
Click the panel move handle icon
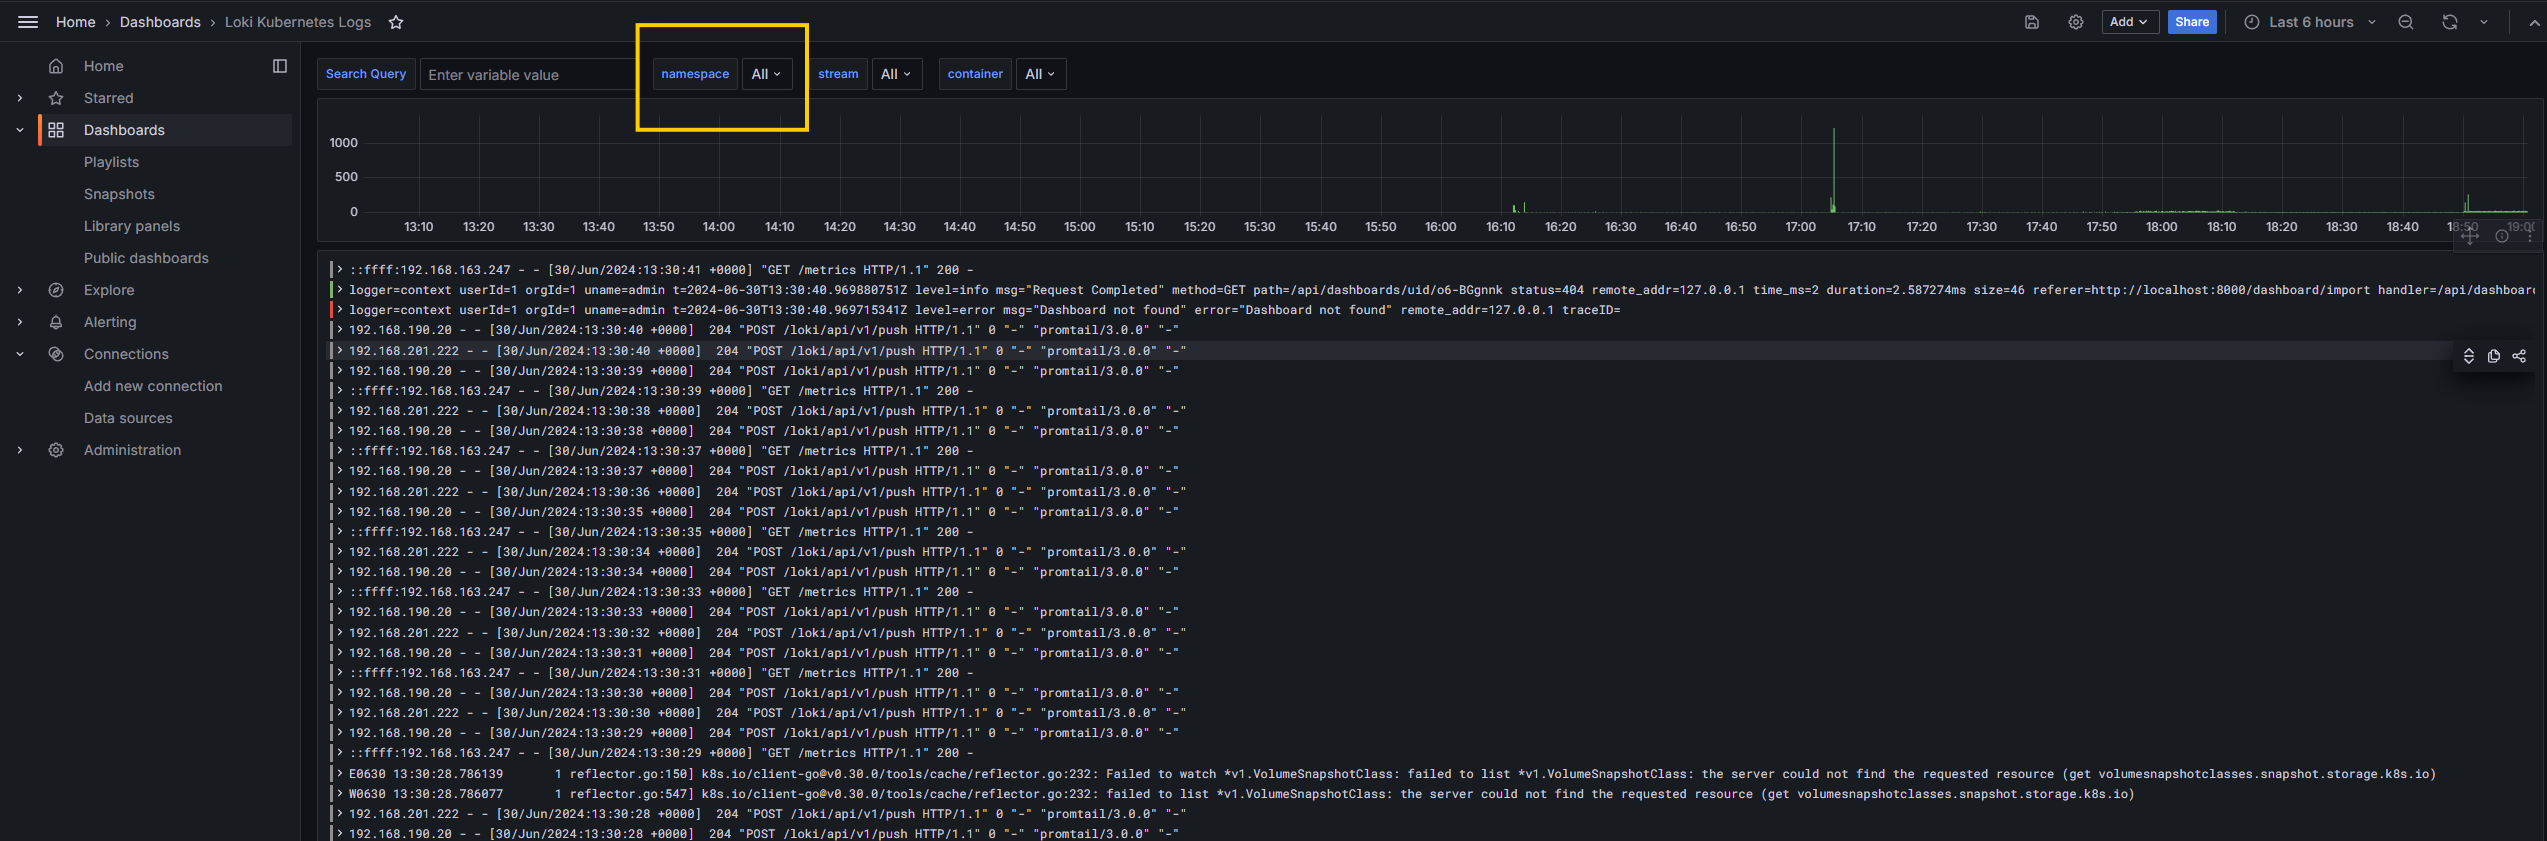pyautogui.click(x=2470, y=236)
